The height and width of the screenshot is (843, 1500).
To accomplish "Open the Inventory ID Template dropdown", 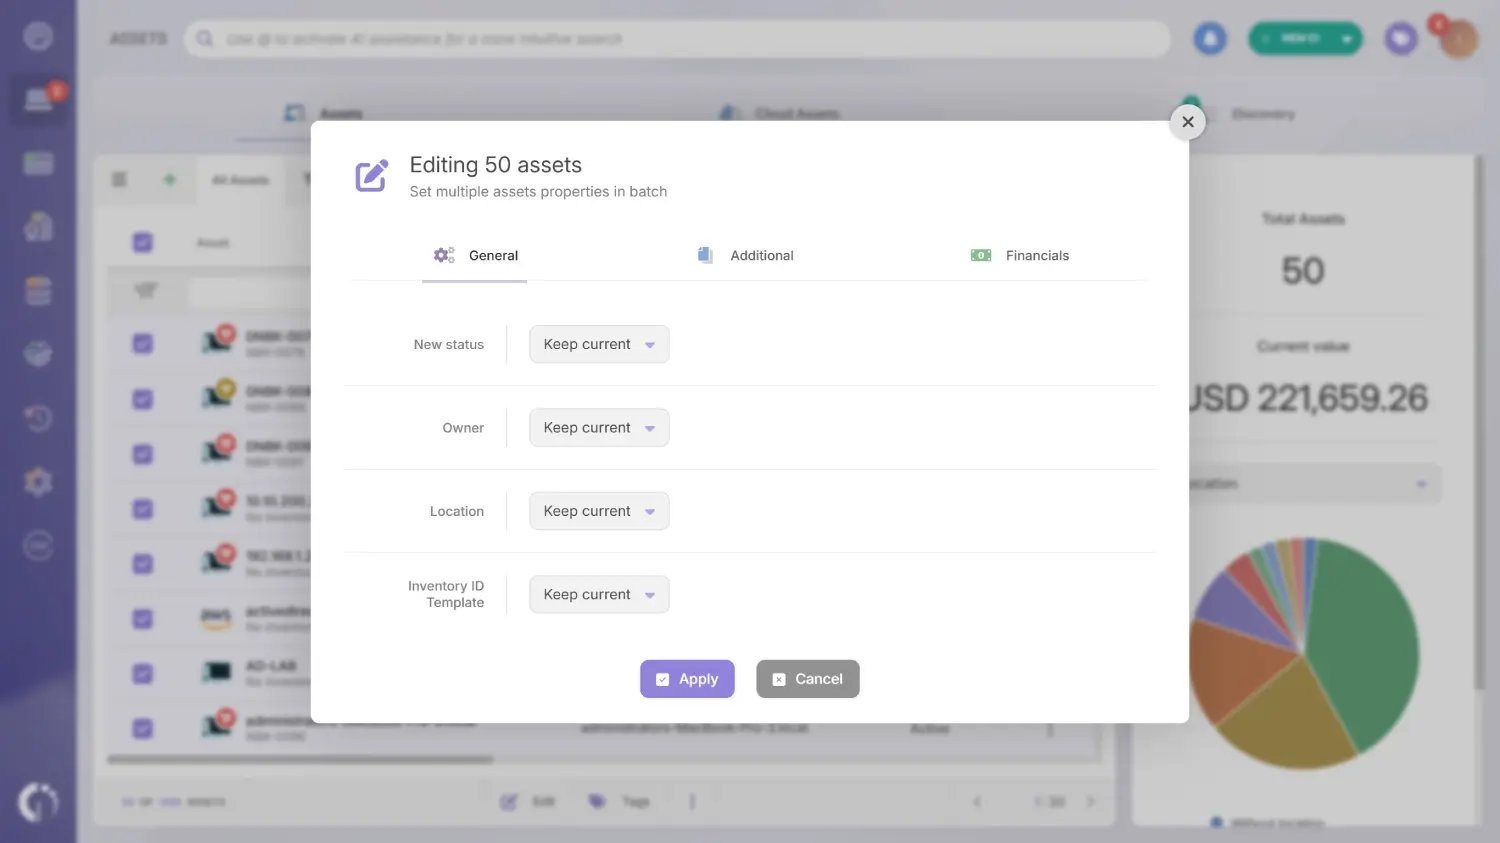I will (599, 594).
